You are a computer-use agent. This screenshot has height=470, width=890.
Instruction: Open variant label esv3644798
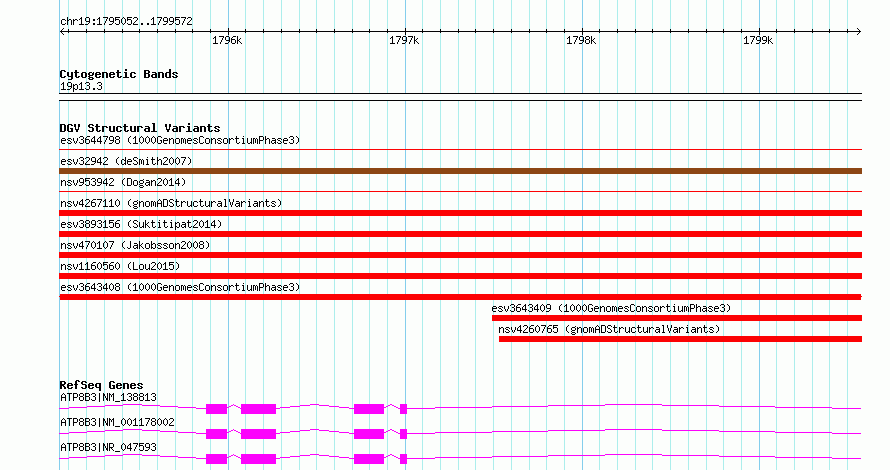pos(180,140)
